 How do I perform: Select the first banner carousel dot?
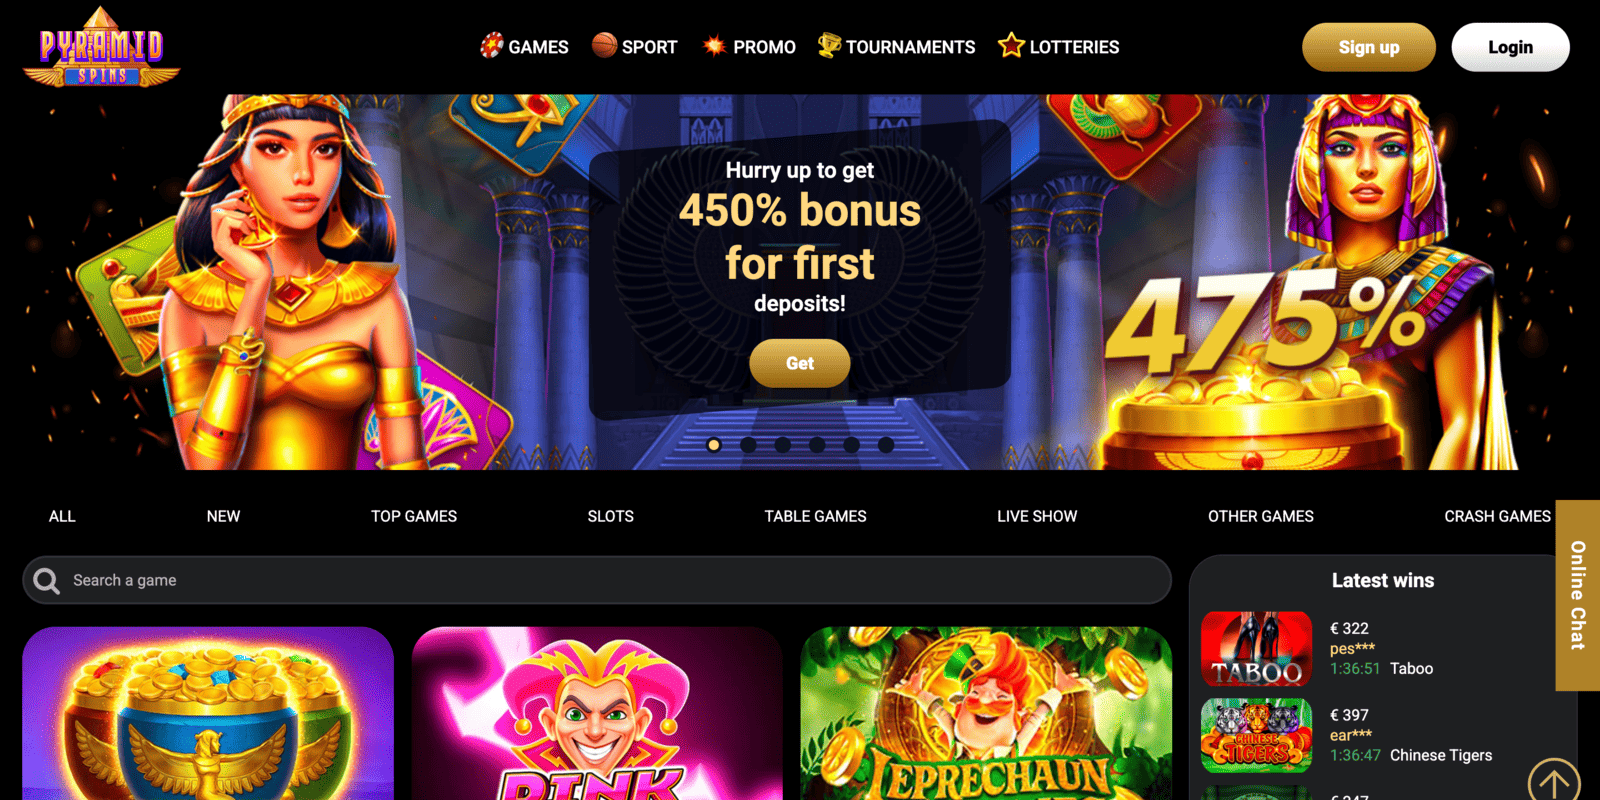pos(714,445)
